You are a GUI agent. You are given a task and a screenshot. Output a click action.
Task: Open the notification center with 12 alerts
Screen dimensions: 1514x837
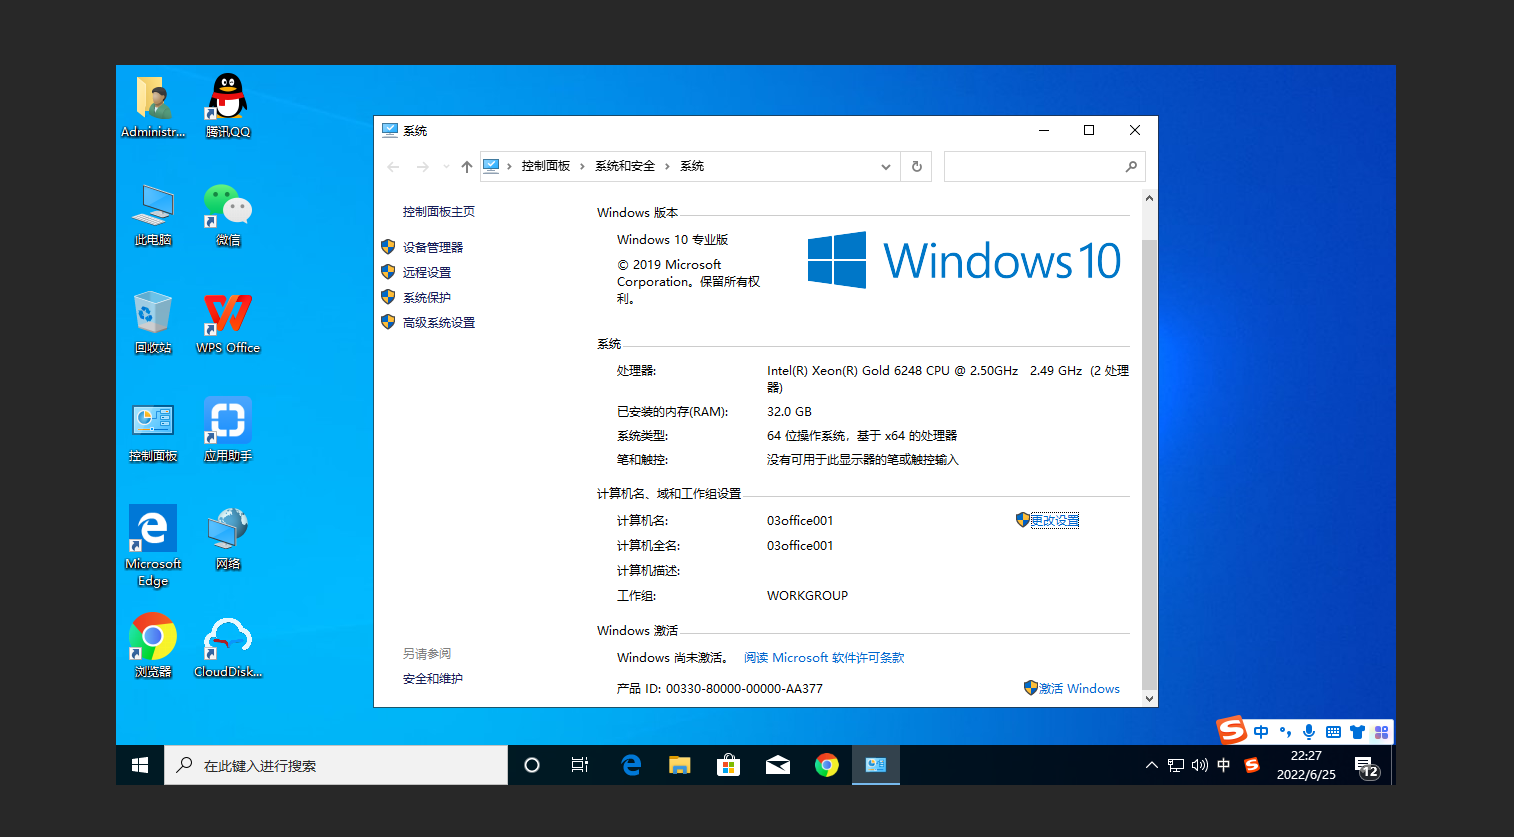[x=1367, y=767]
